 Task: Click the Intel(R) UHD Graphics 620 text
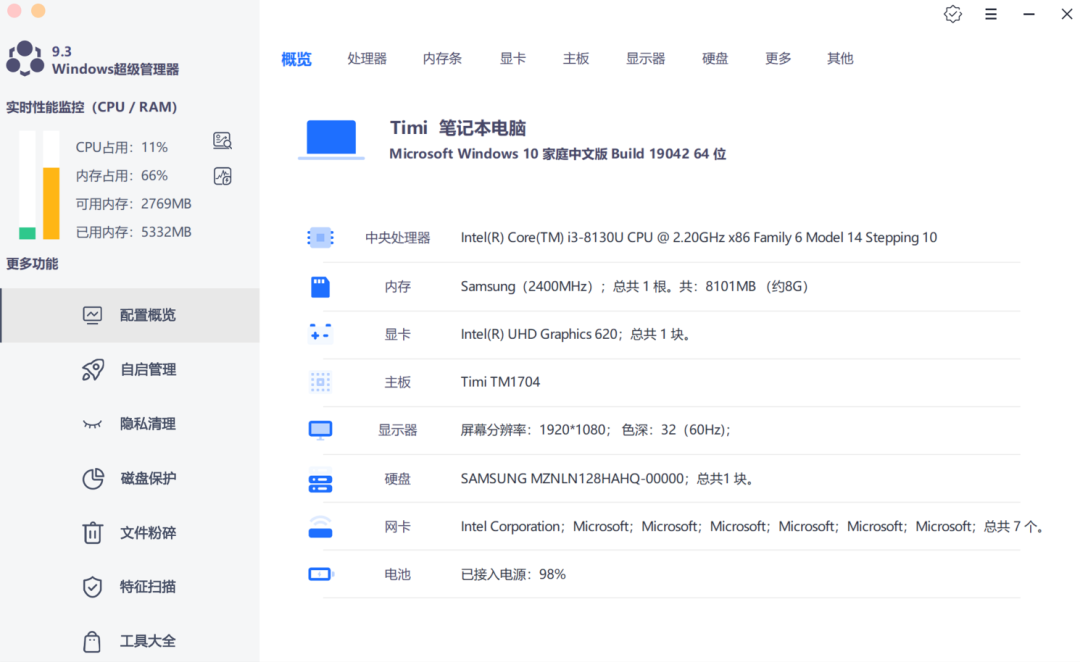tap(576, 334)
